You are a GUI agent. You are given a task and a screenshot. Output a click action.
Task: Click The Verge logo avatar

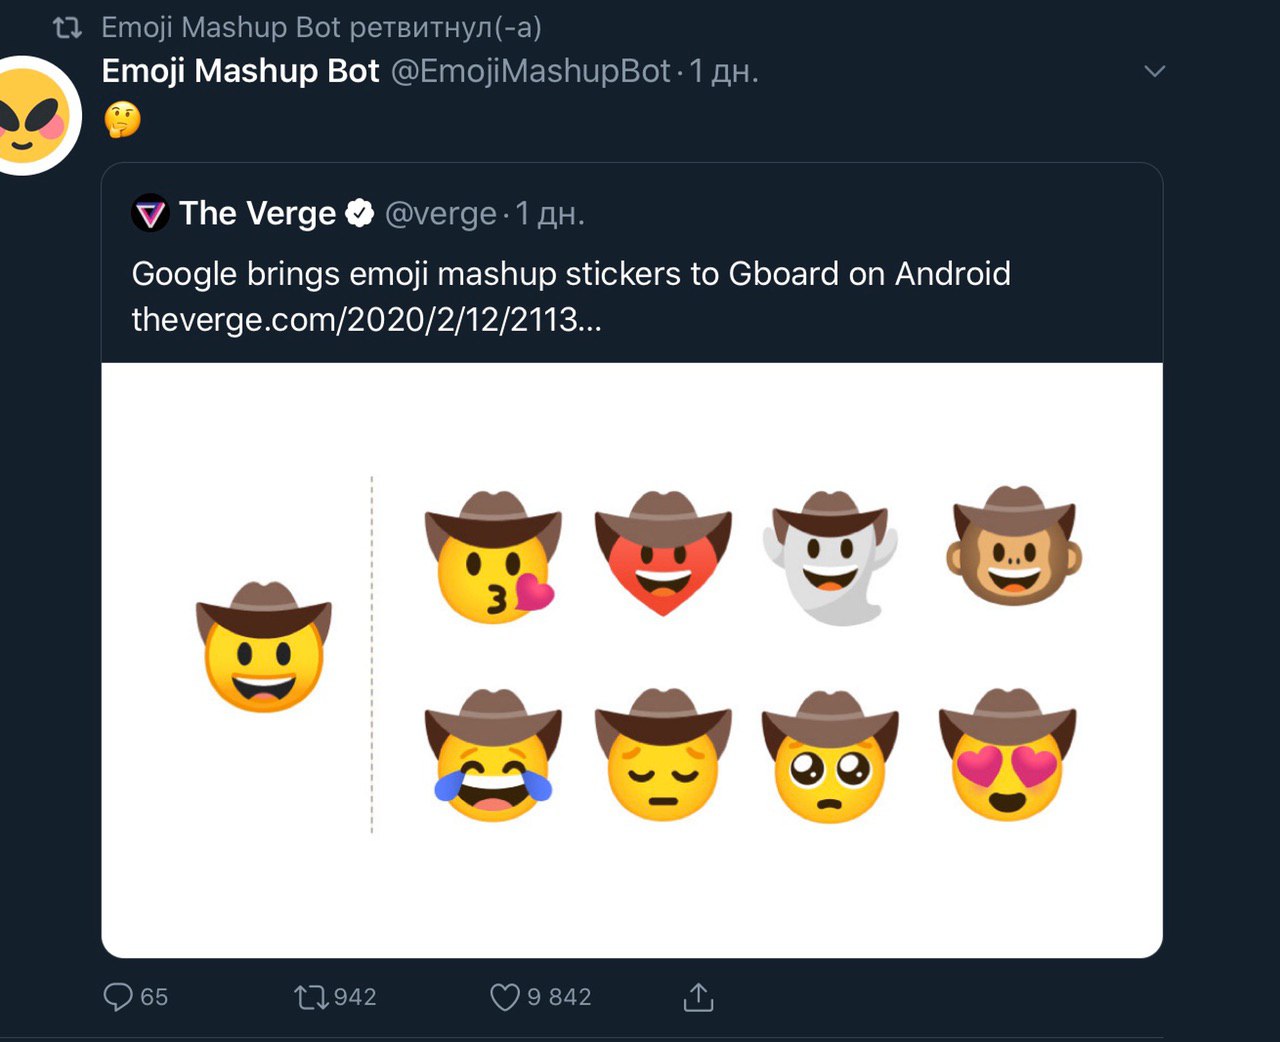click(x=151, y=213)
